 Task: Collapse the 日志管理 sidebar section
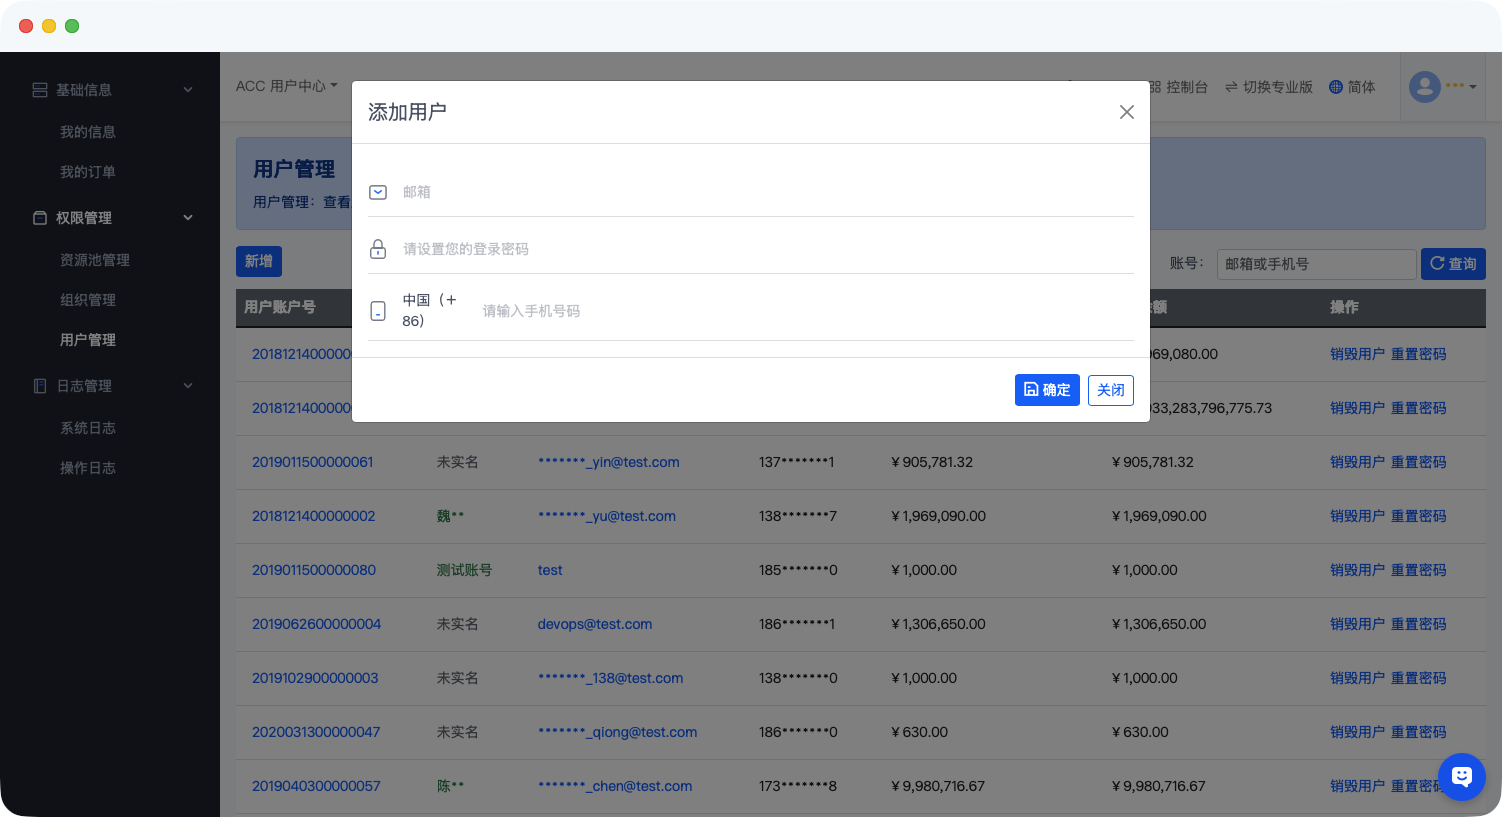188,386
